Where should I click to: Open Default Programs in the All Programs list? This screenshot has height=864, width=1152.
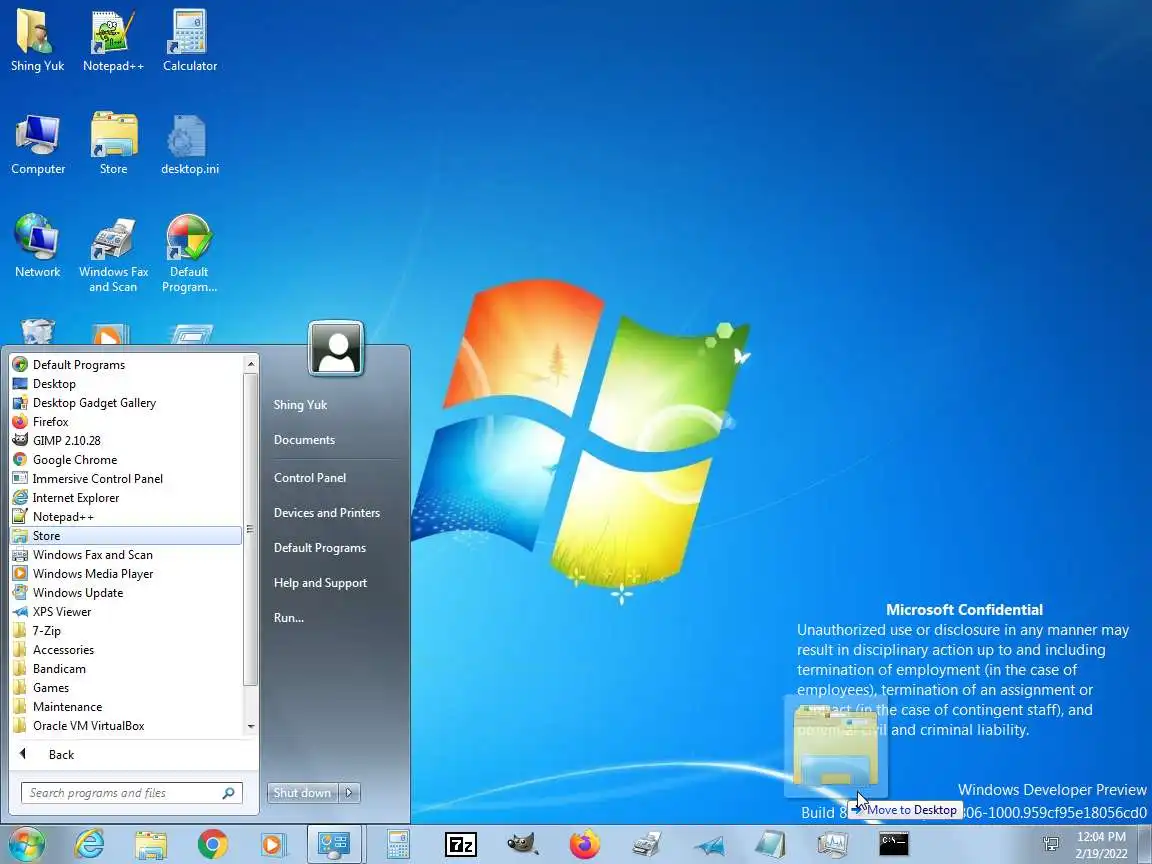click(126, 364)
